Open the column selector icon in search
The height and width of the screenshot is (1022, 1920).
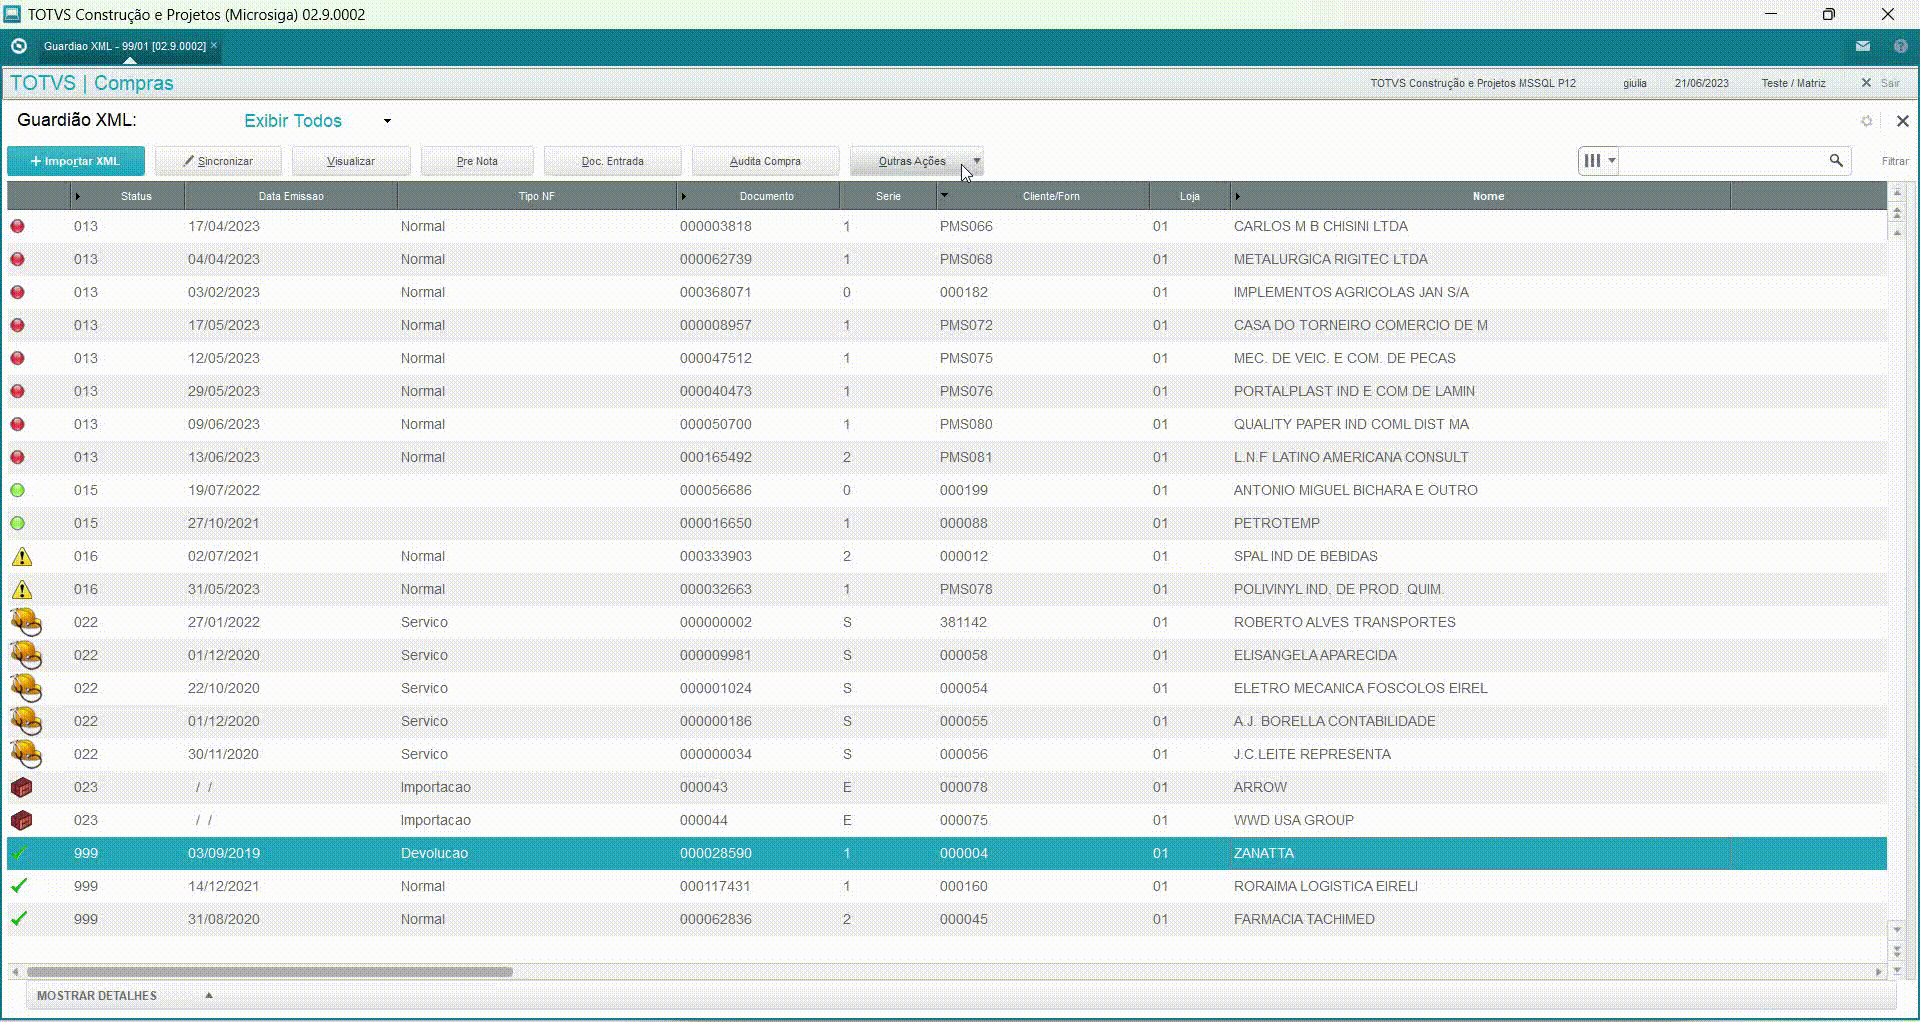(1599, 160)
